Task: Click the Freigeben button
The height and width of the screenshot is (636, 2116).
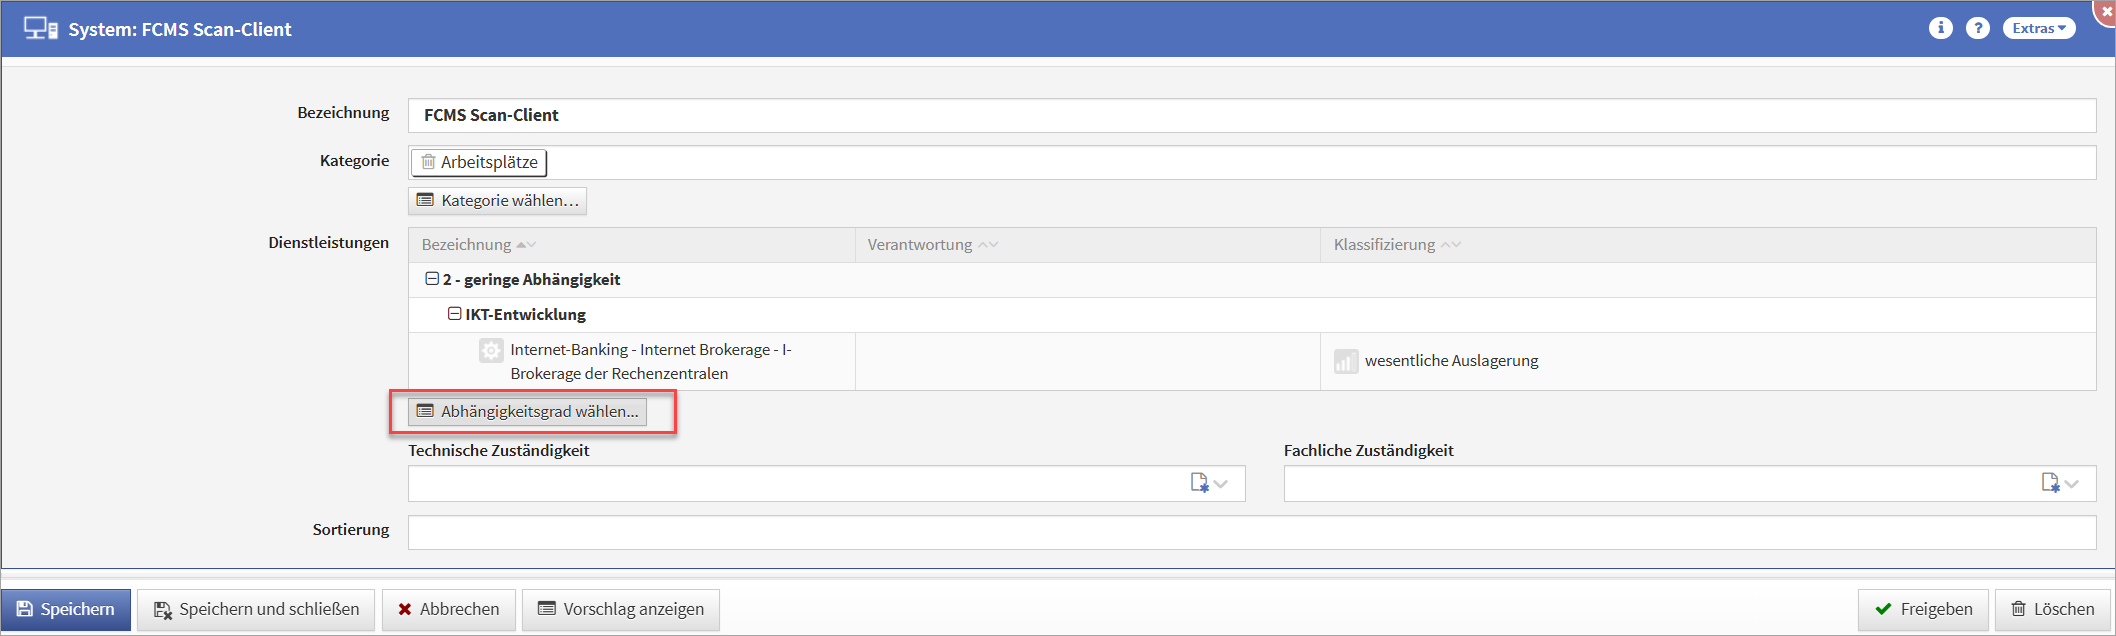Action: 1923,609
